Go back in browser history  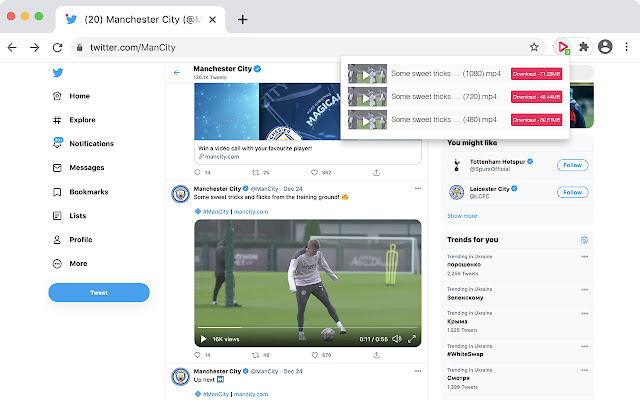12,47
